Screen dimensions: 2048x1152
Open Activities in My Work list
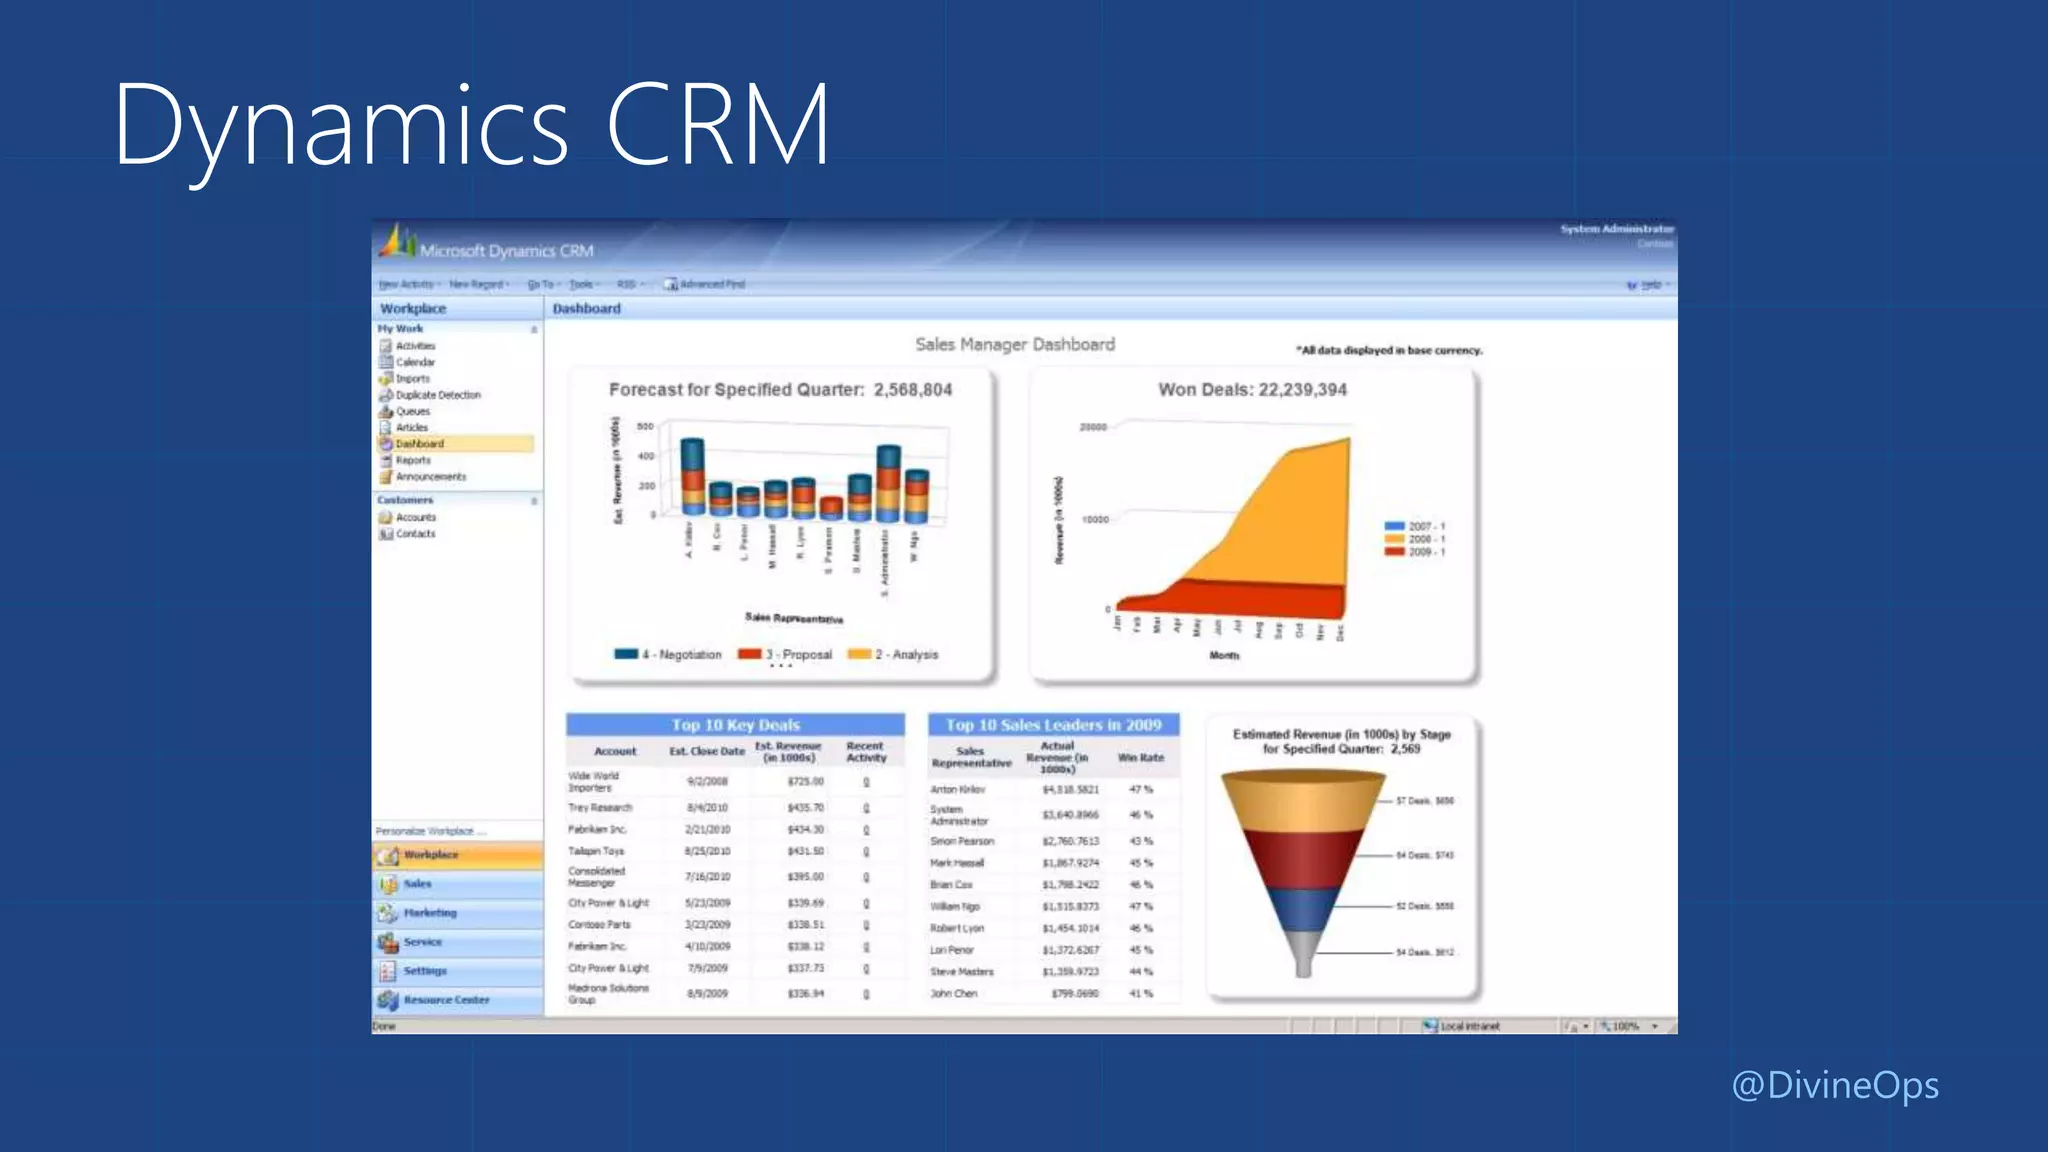click(x=415, y=346)
